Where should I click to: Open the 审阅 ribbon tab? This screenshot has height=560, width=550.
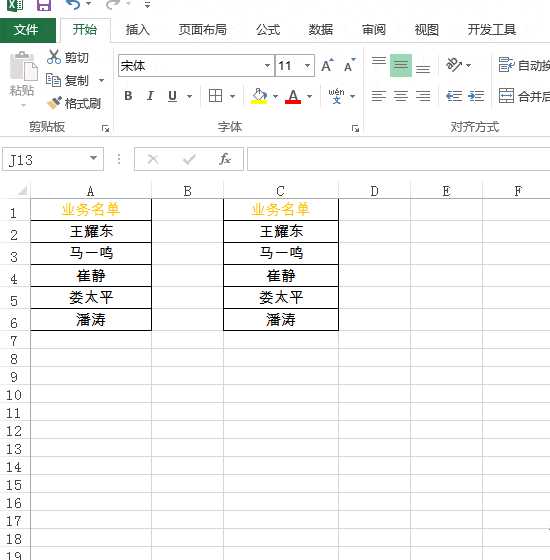tap(374, 30)
